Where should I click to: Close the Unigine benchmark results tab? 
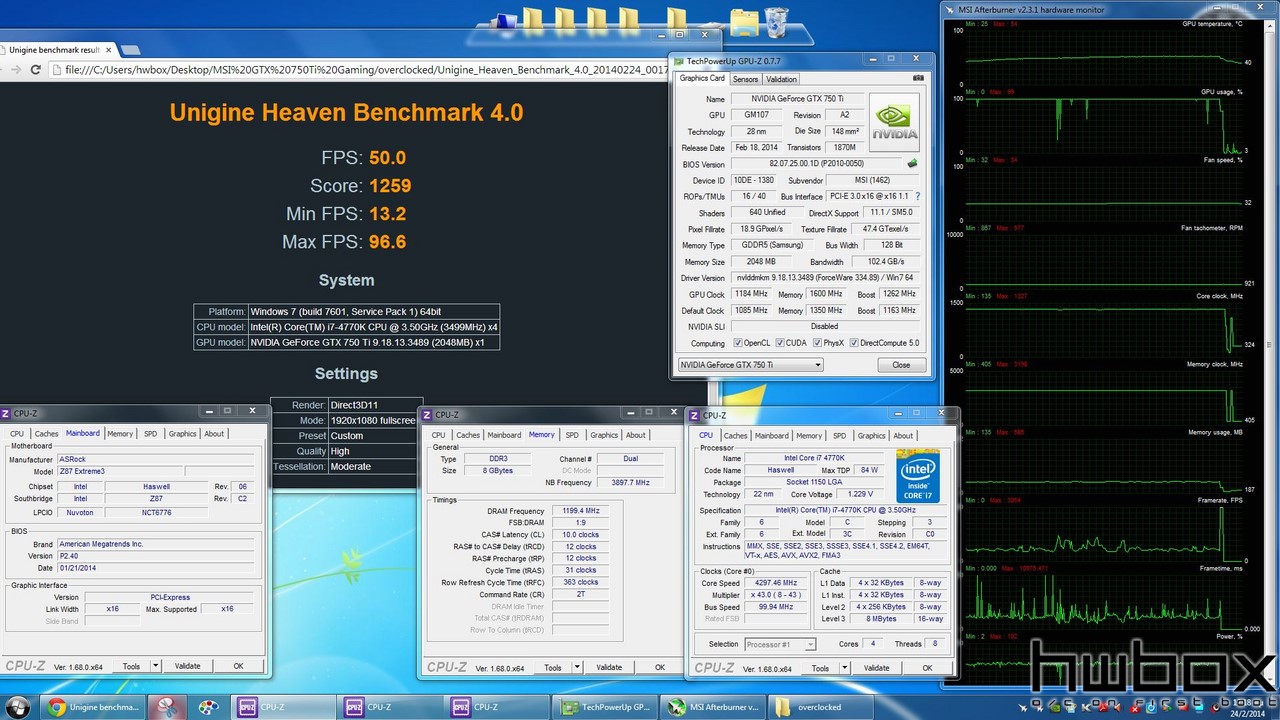[109, 49]
